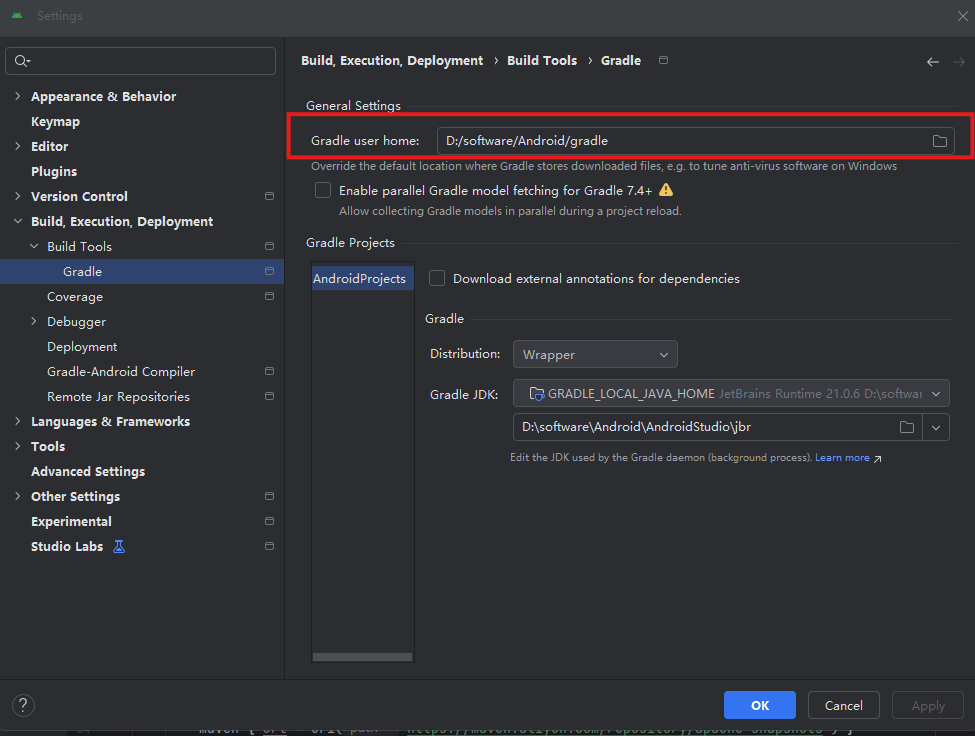Click the Android Studio logo in title bar

tap(17, 16)
